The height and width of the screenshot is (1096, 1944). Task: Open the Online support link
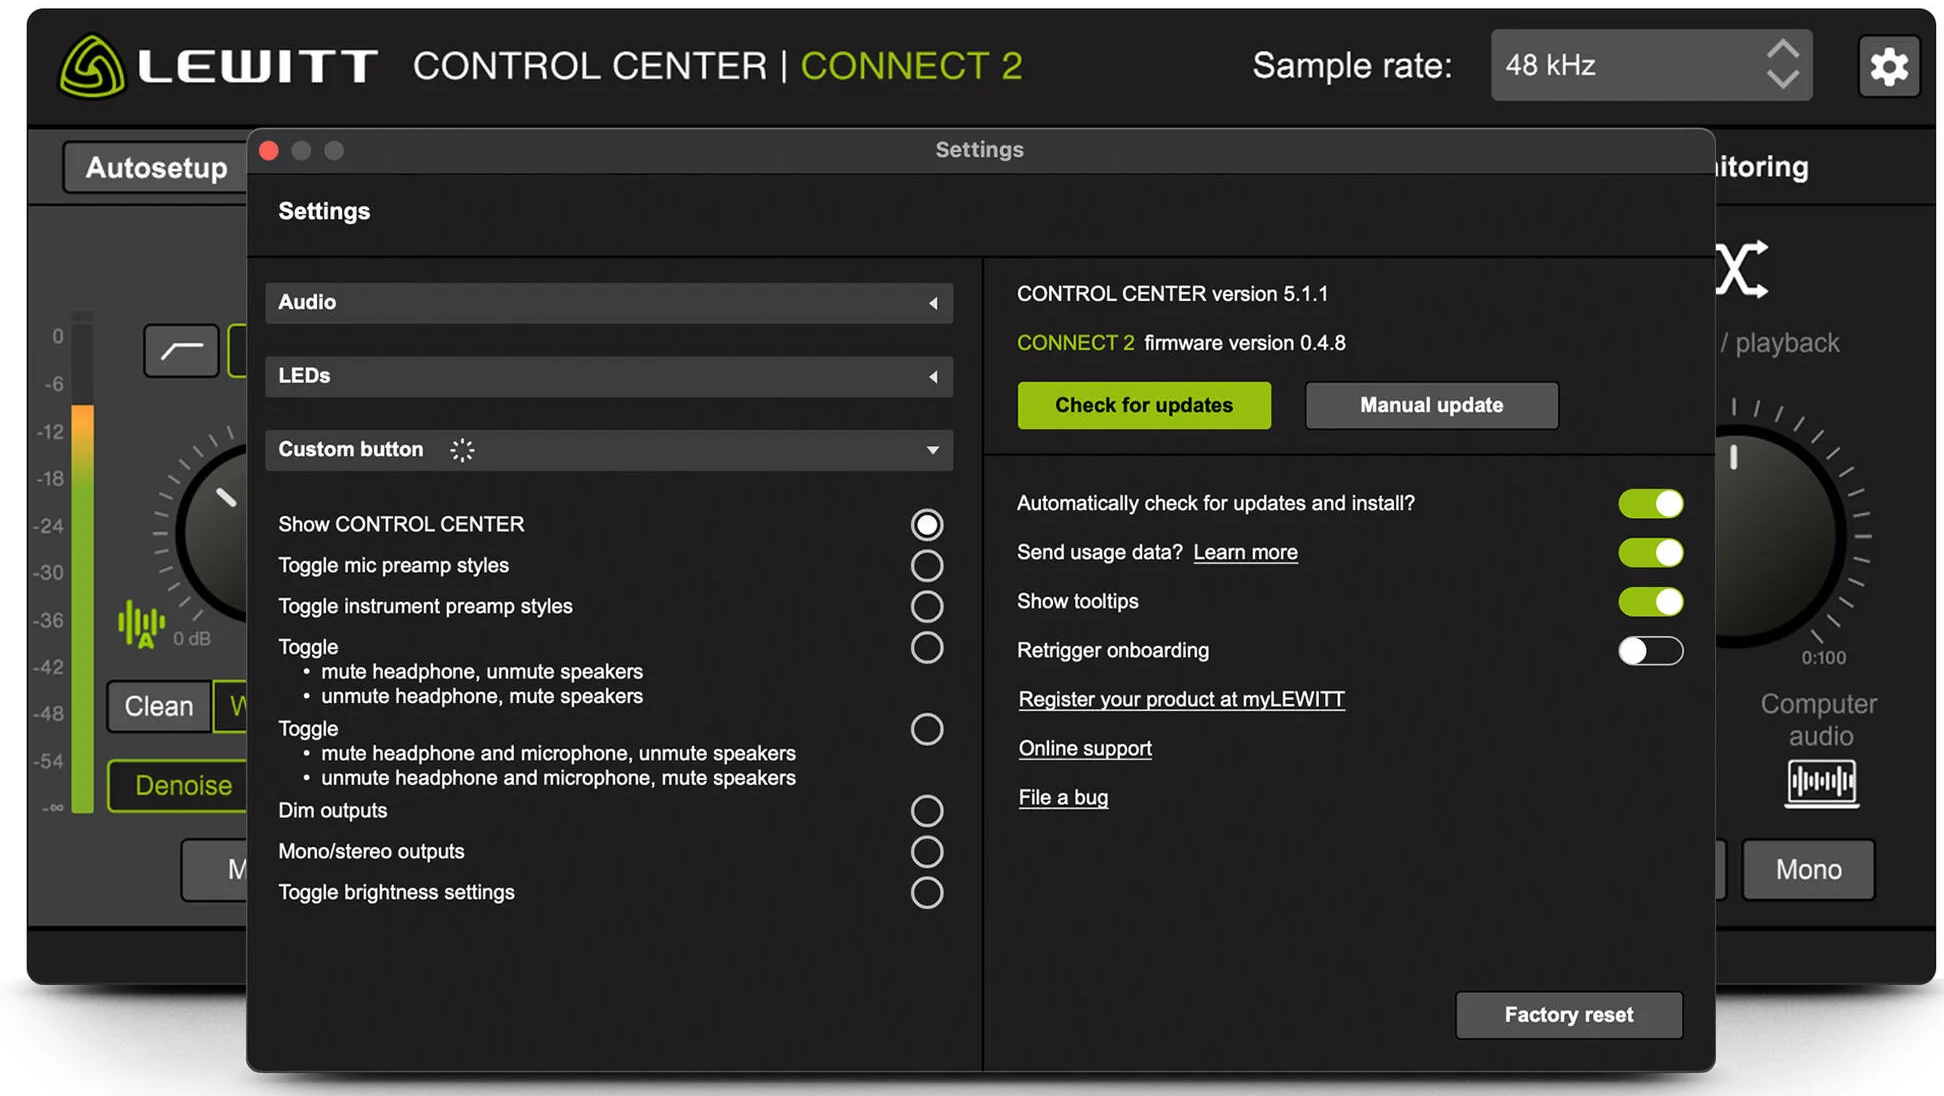coord(1085,748)
